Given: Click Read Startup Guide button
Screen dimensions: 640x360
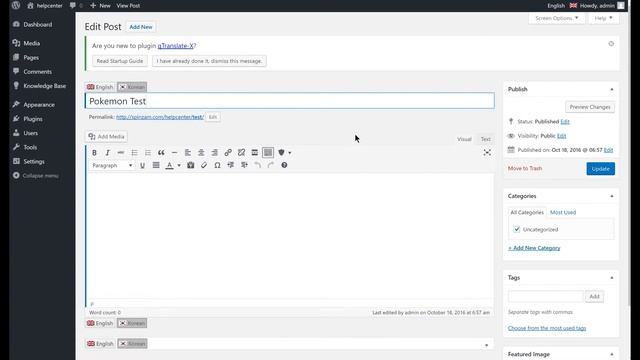Looking at the screenshot, I should [120, 61].
